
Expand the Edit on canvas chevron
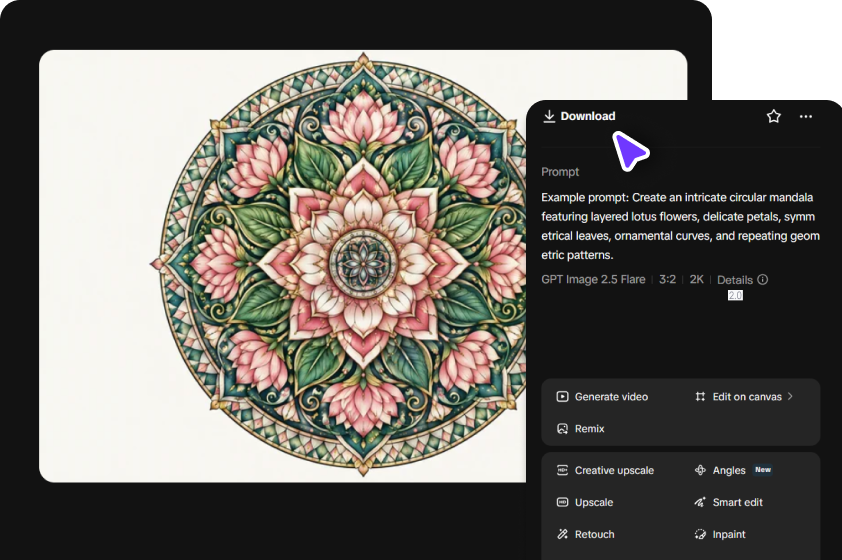790,396
